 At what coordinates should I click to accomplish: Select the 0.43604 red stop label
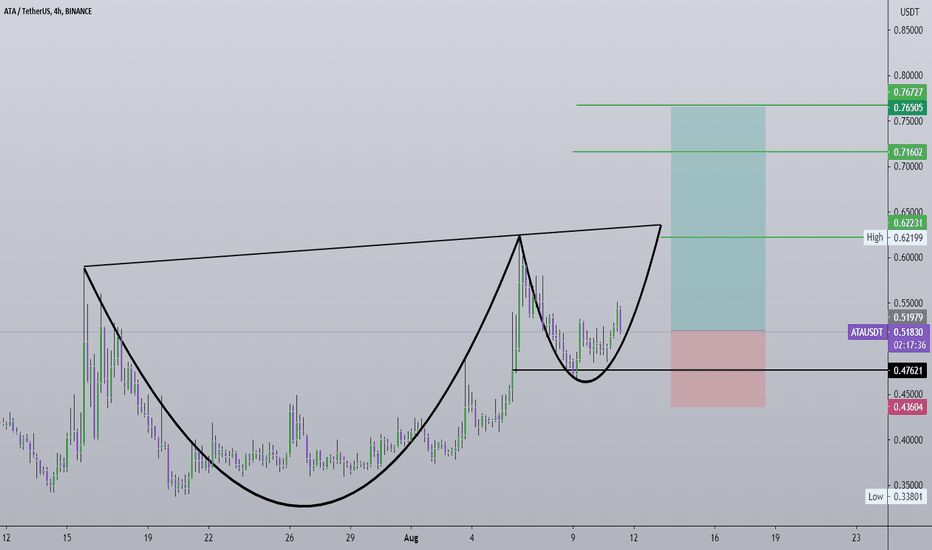[x=908, y=407]
